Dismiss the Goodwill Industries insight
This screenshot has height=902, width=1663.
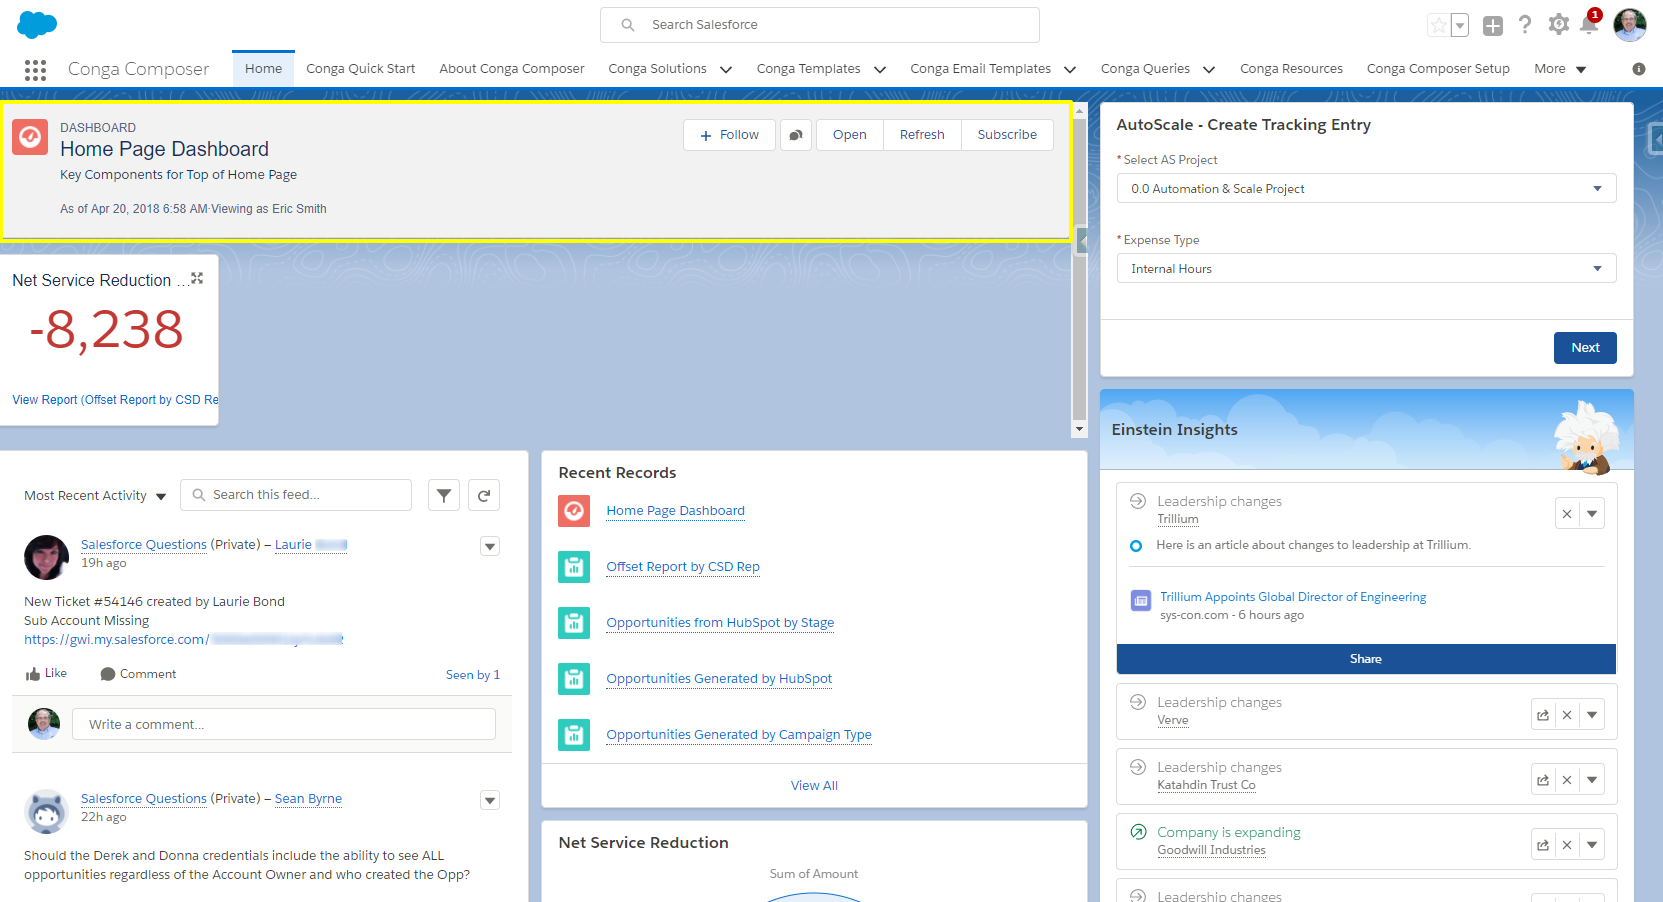(x=1567, y=845)
